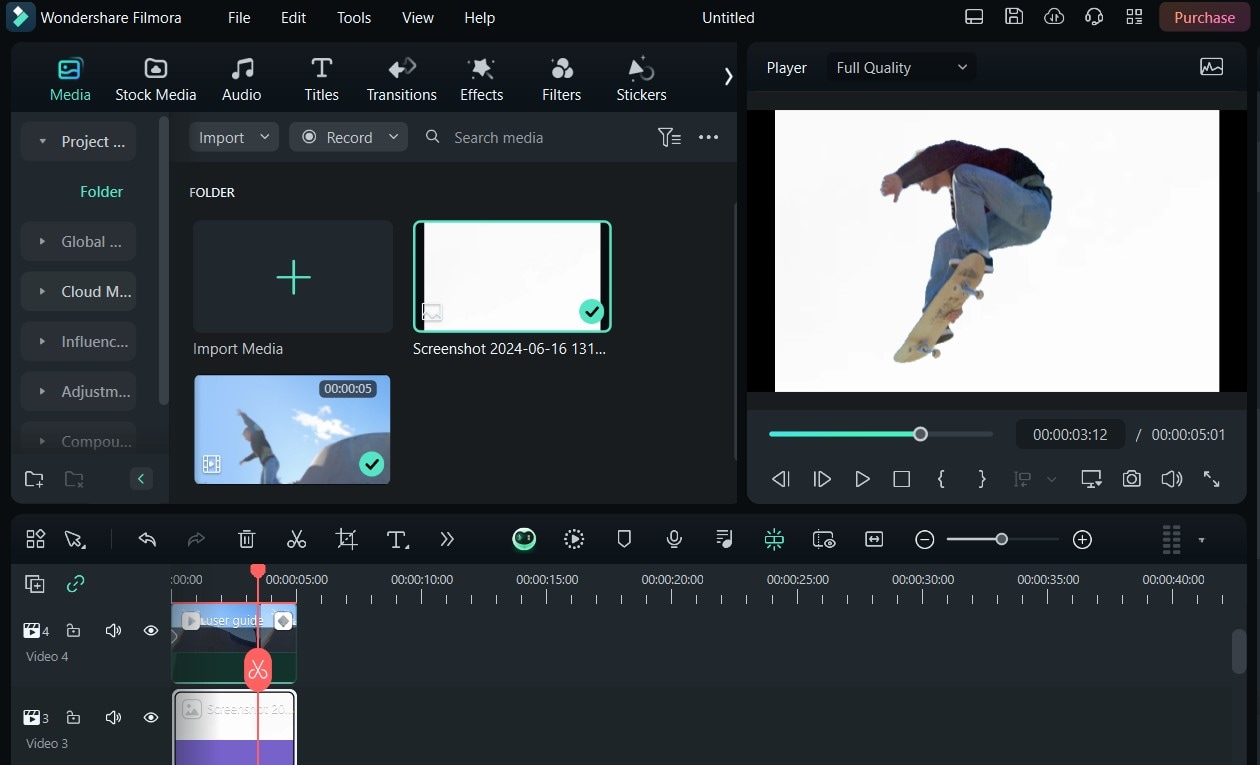Open the Titles tab
Image resolution: width=1260 pixels, height=765 pixels.
tap(321, 80)
